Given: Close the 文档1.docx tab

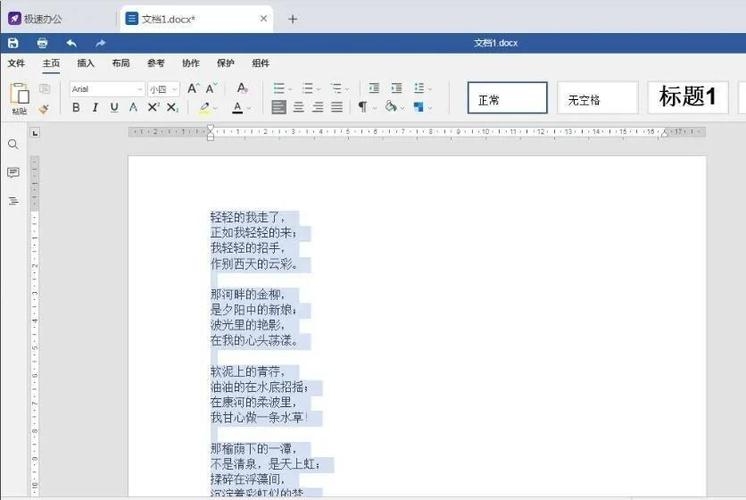Looking at the screenshot, I should coord(263,19).
